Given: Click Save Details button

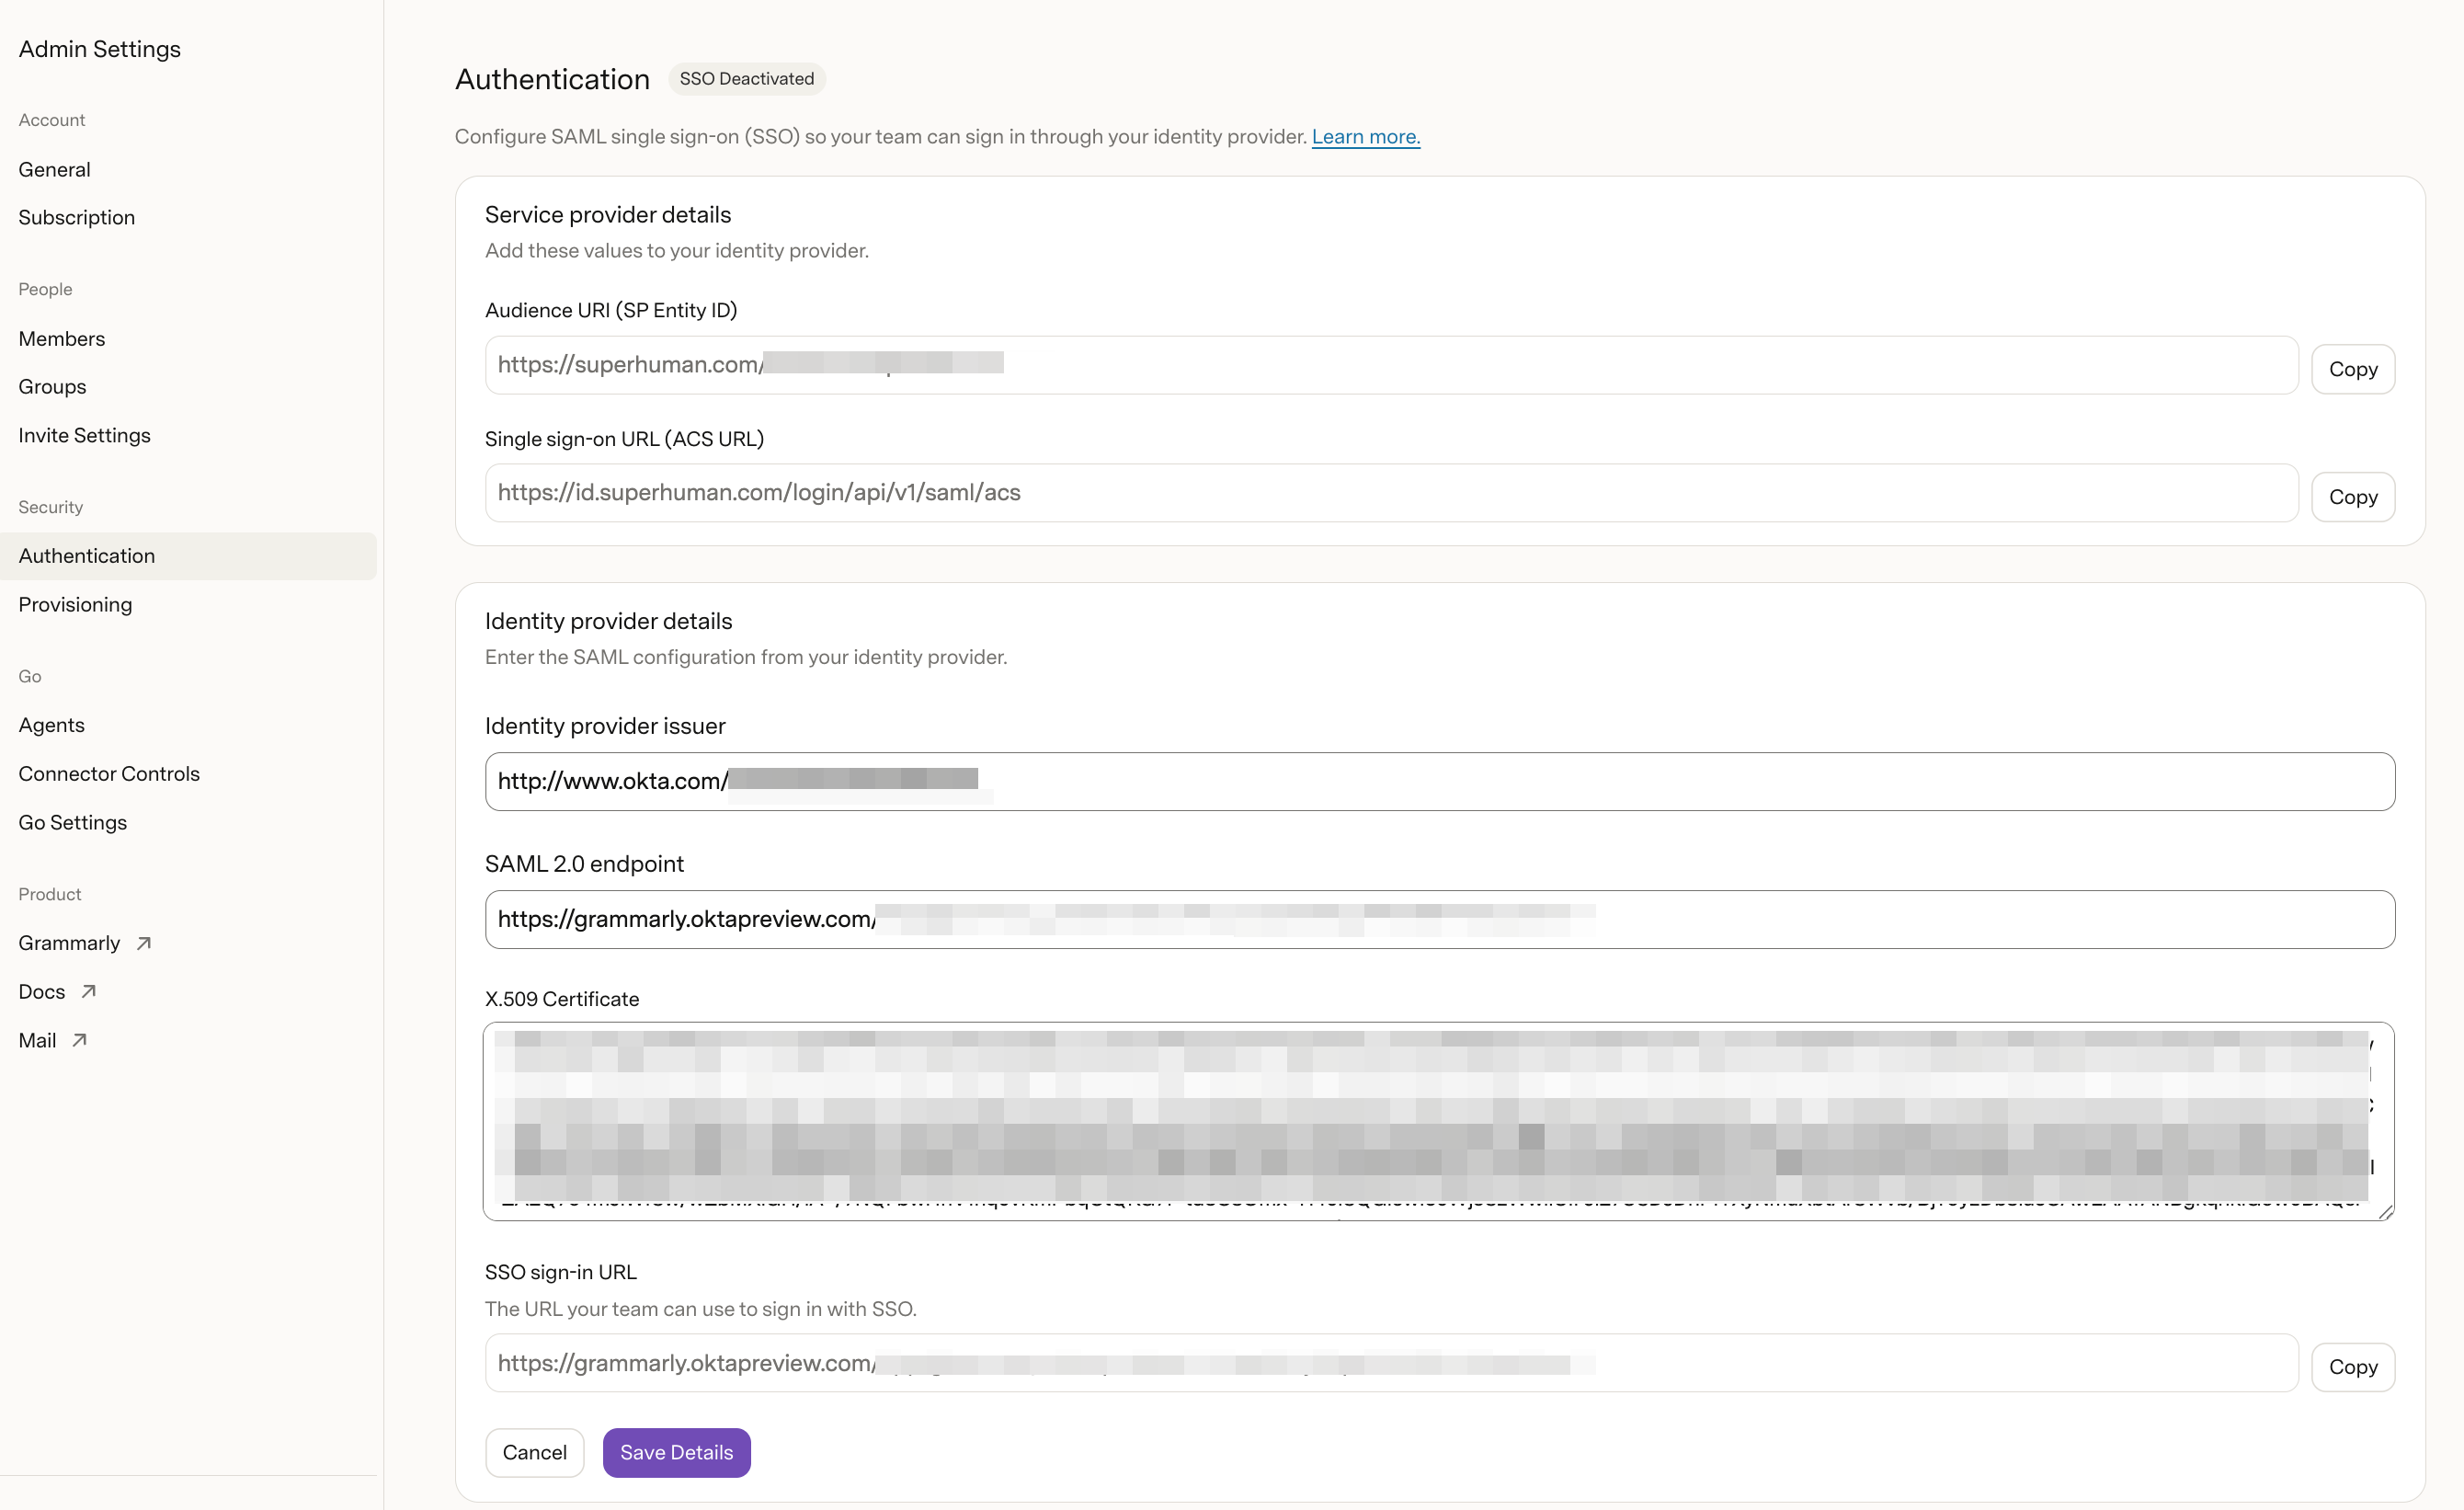Looking at the screenshot, I should coord(676,1452).
